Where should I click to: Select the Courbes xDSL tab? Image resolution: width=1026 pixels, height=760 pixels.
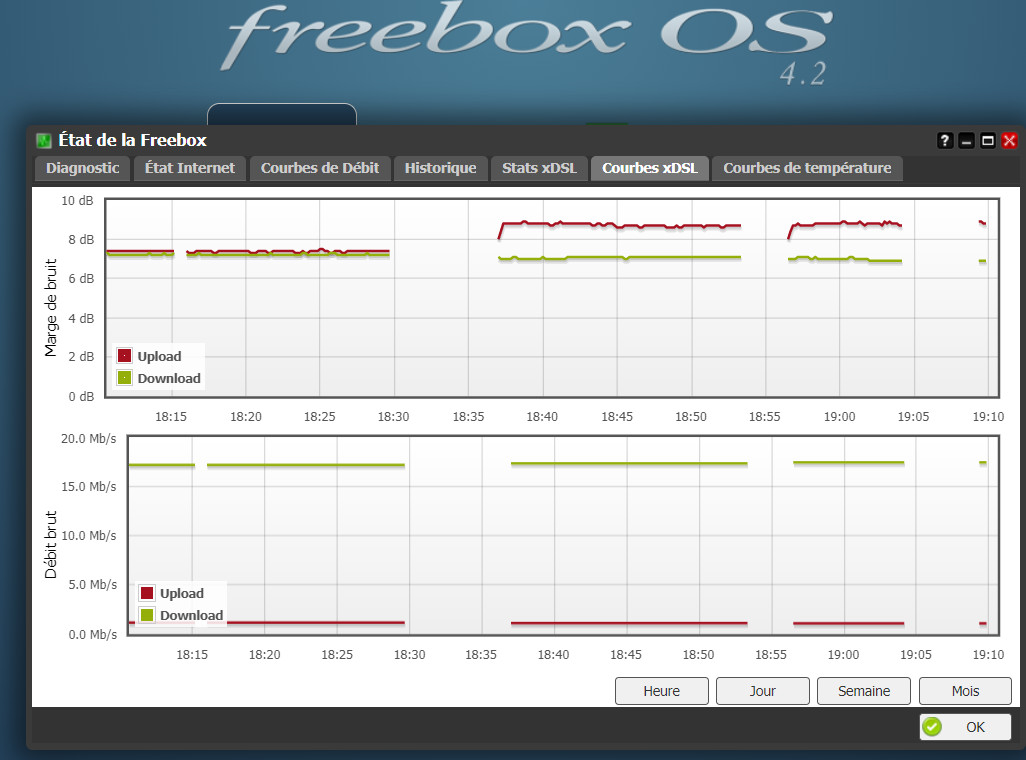pos(650,168)
